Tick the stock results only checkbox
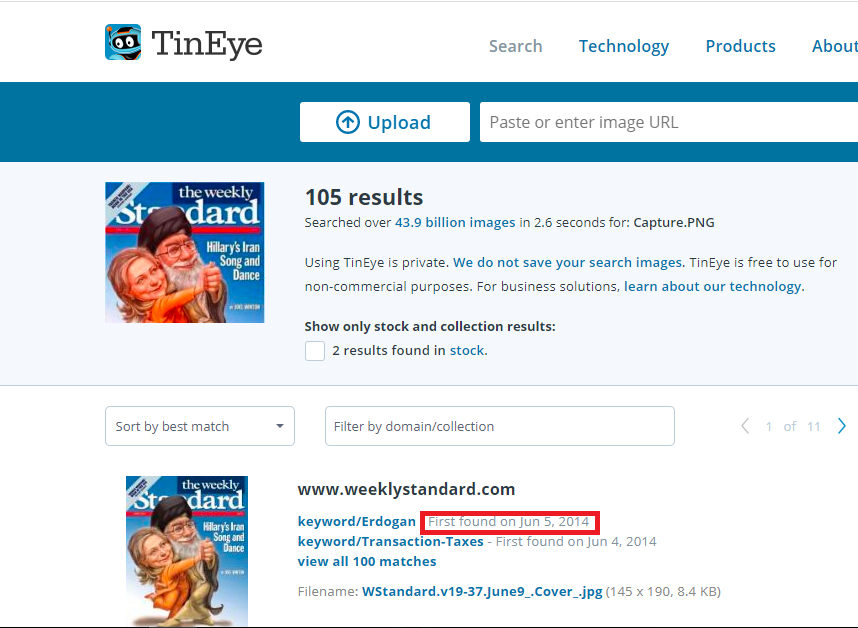 315,351
